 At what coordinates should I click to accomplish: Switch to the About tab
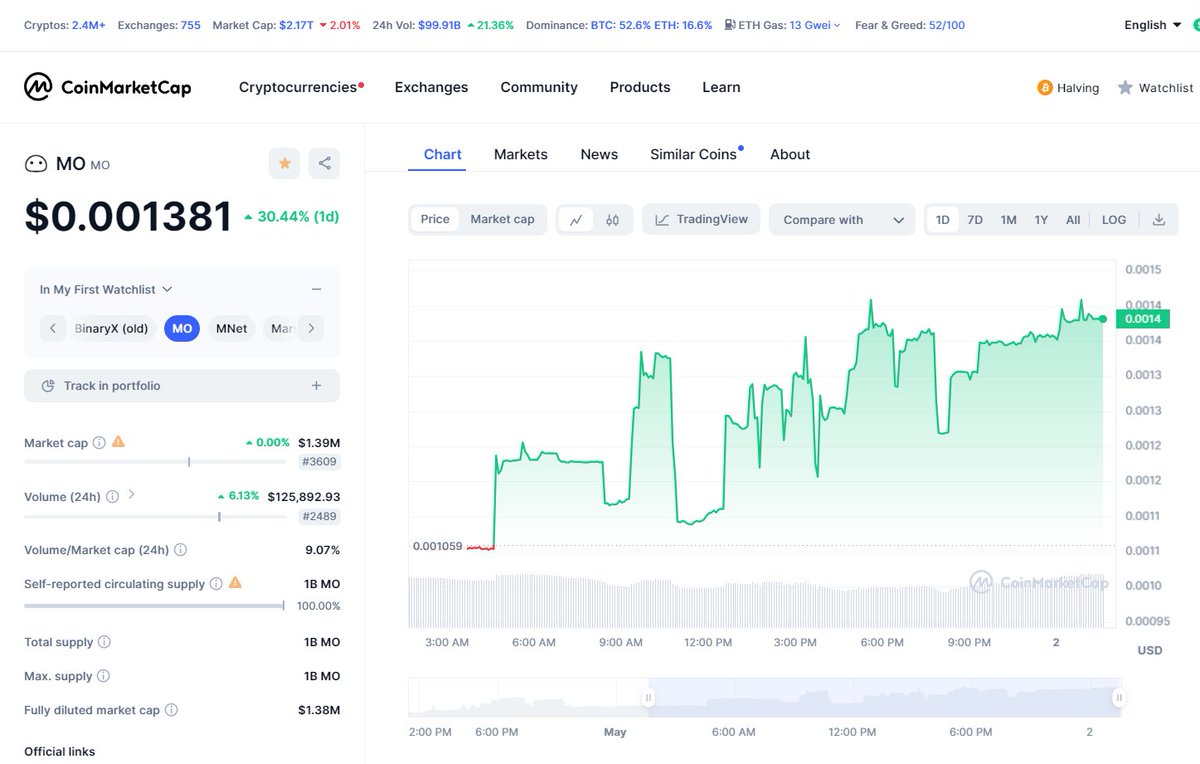pos(790,154)
